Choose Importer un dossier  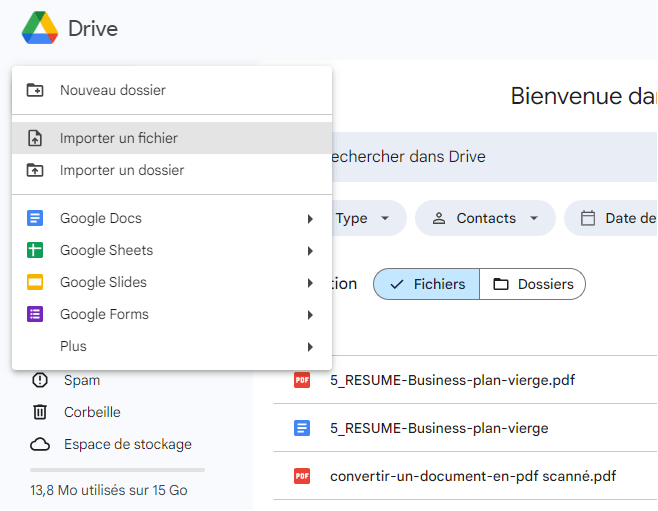pos(172,170)
